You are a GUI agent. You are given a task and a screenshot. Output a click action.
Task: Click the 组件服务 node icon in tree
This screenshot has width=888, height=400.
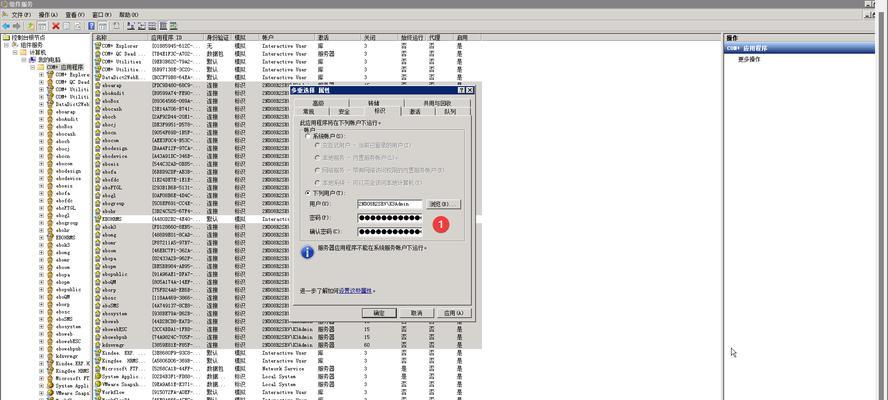click(15, 45)
